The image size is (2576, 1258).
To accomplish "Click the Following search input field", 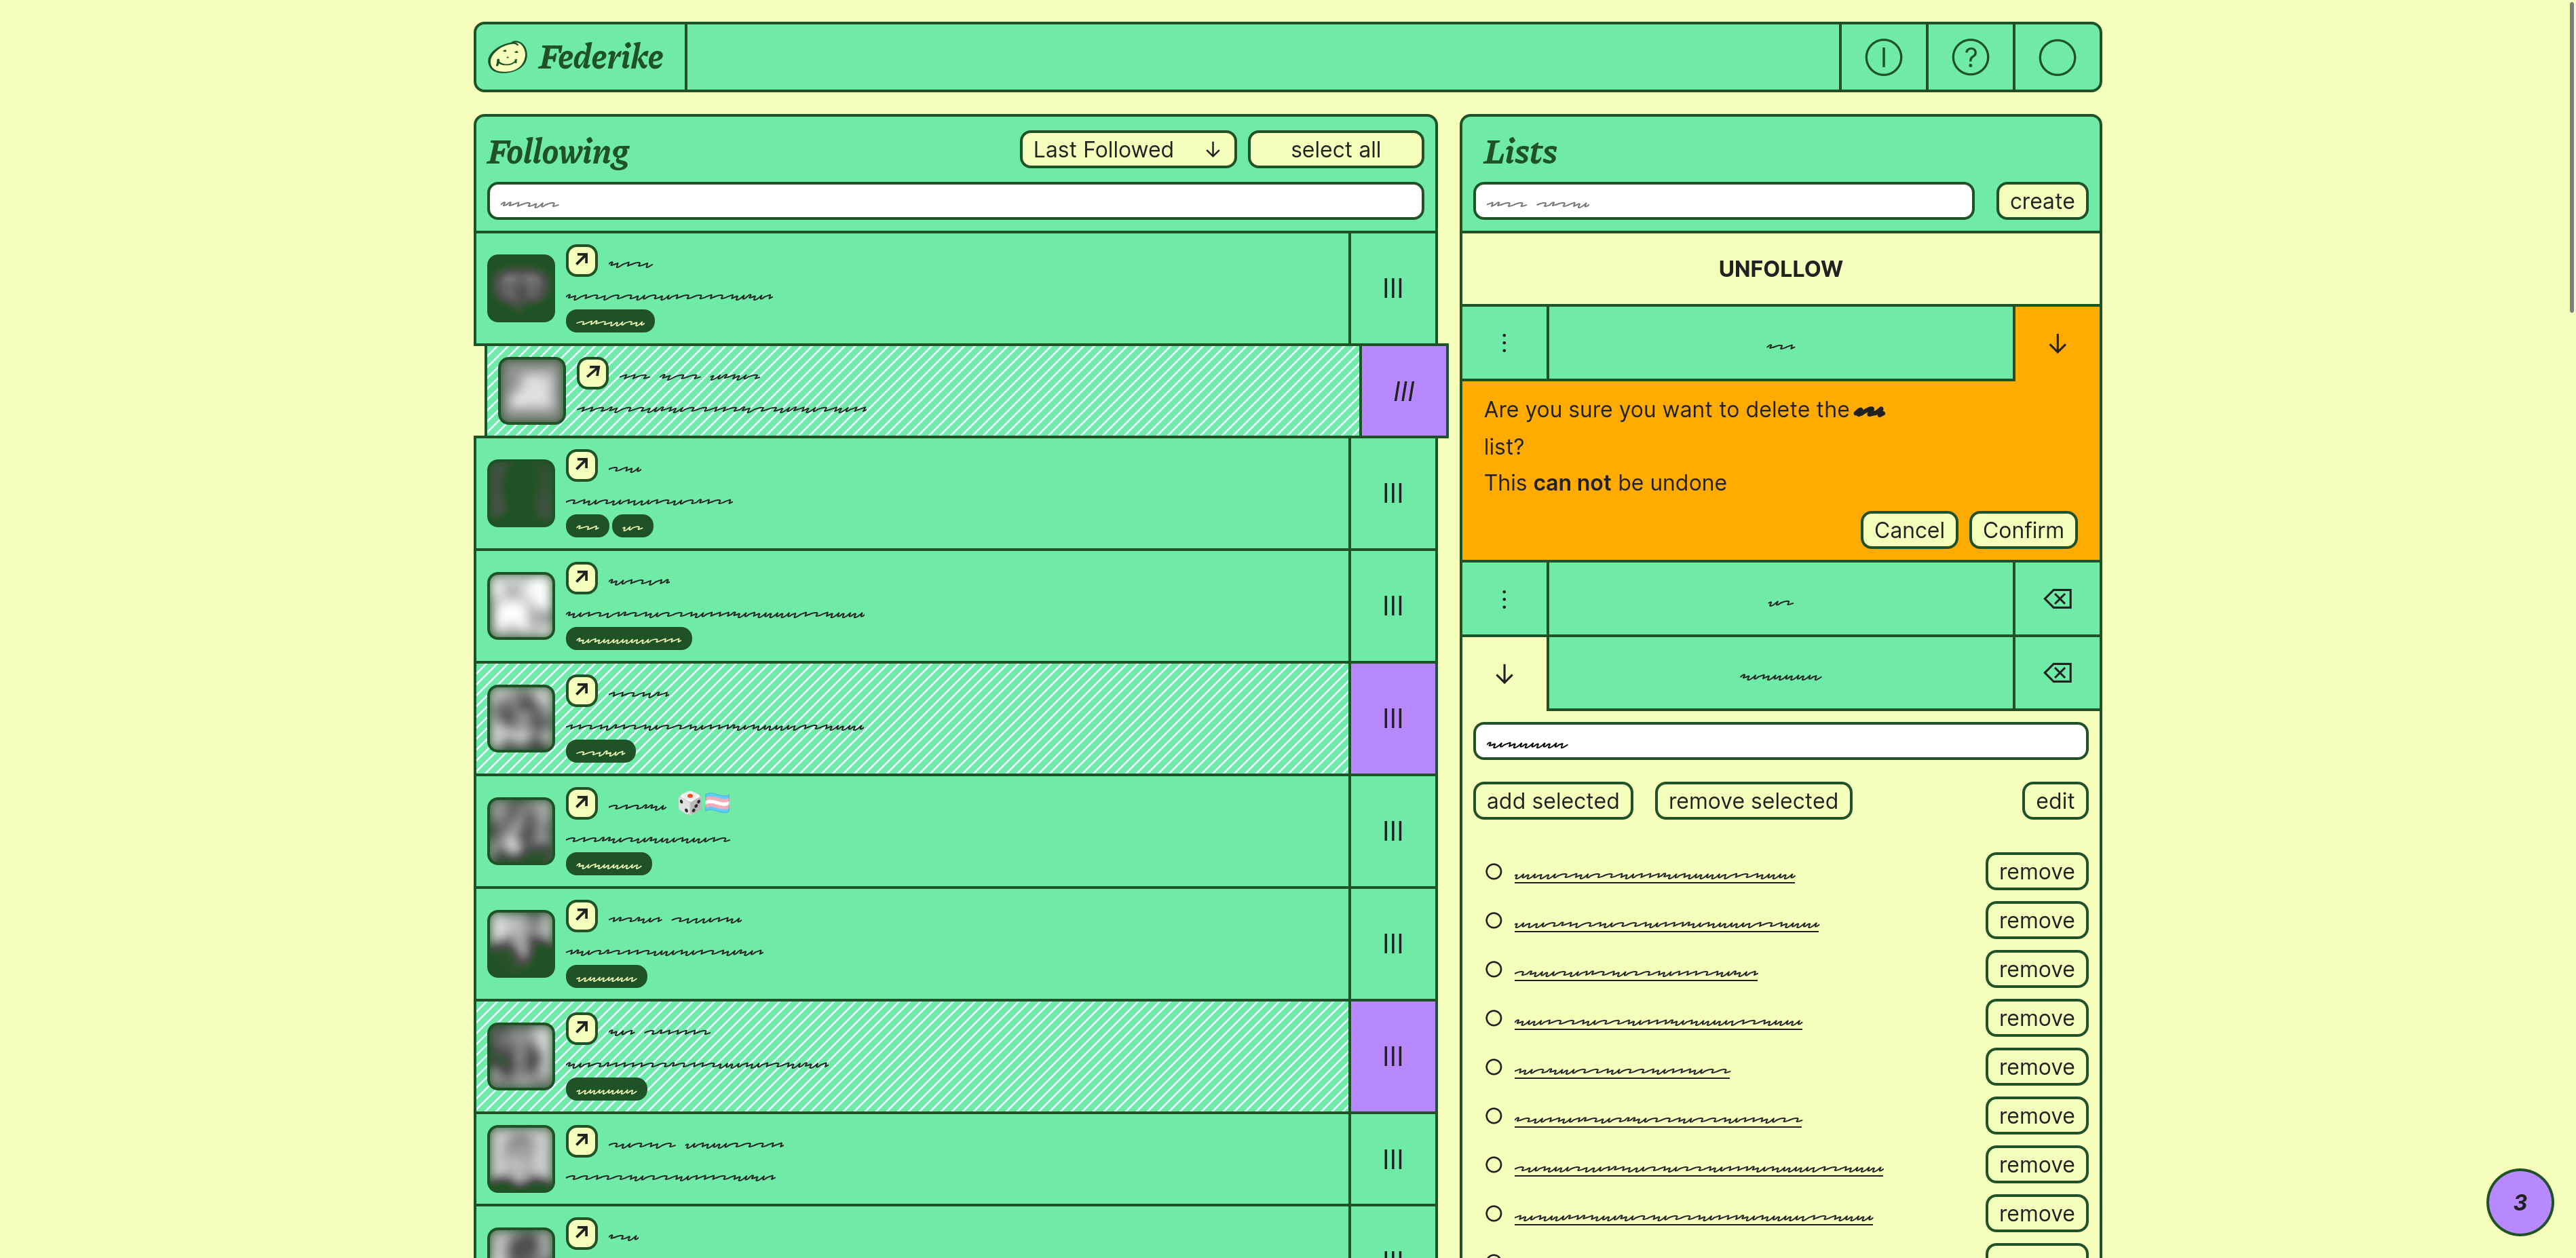I will pos(954,201).
